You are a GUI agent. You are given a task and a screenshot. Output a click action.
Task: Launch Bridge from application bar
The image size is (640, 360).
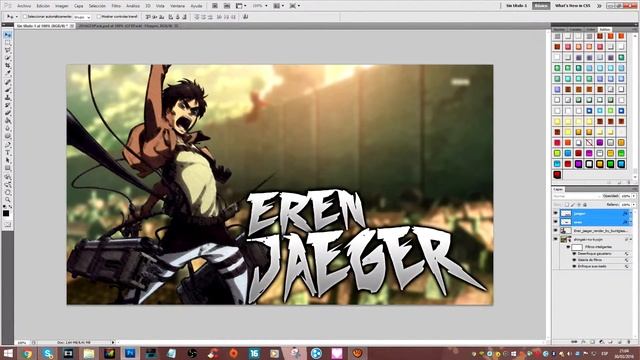tap(215, 6)
